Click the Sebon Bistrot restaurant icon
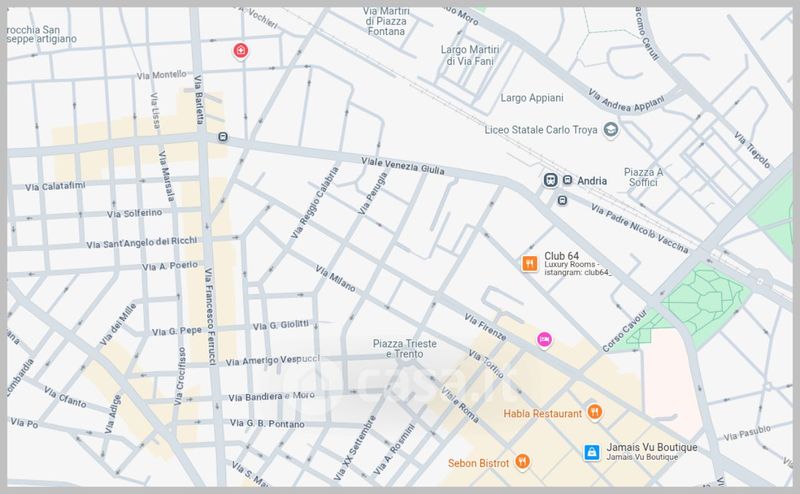 524,462
